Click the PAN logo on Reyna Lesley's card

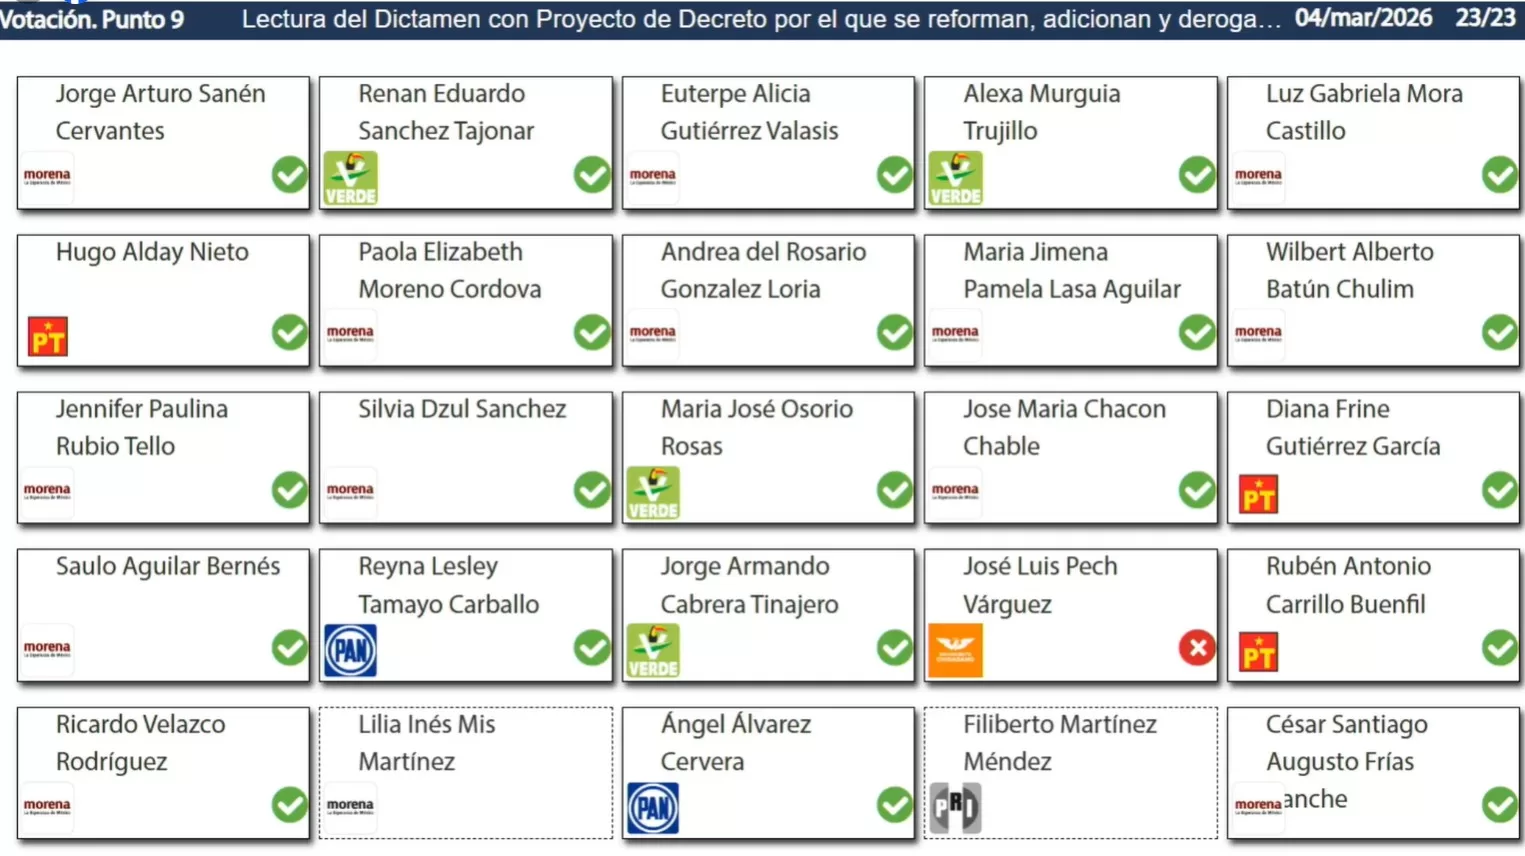tap(351, 650)
